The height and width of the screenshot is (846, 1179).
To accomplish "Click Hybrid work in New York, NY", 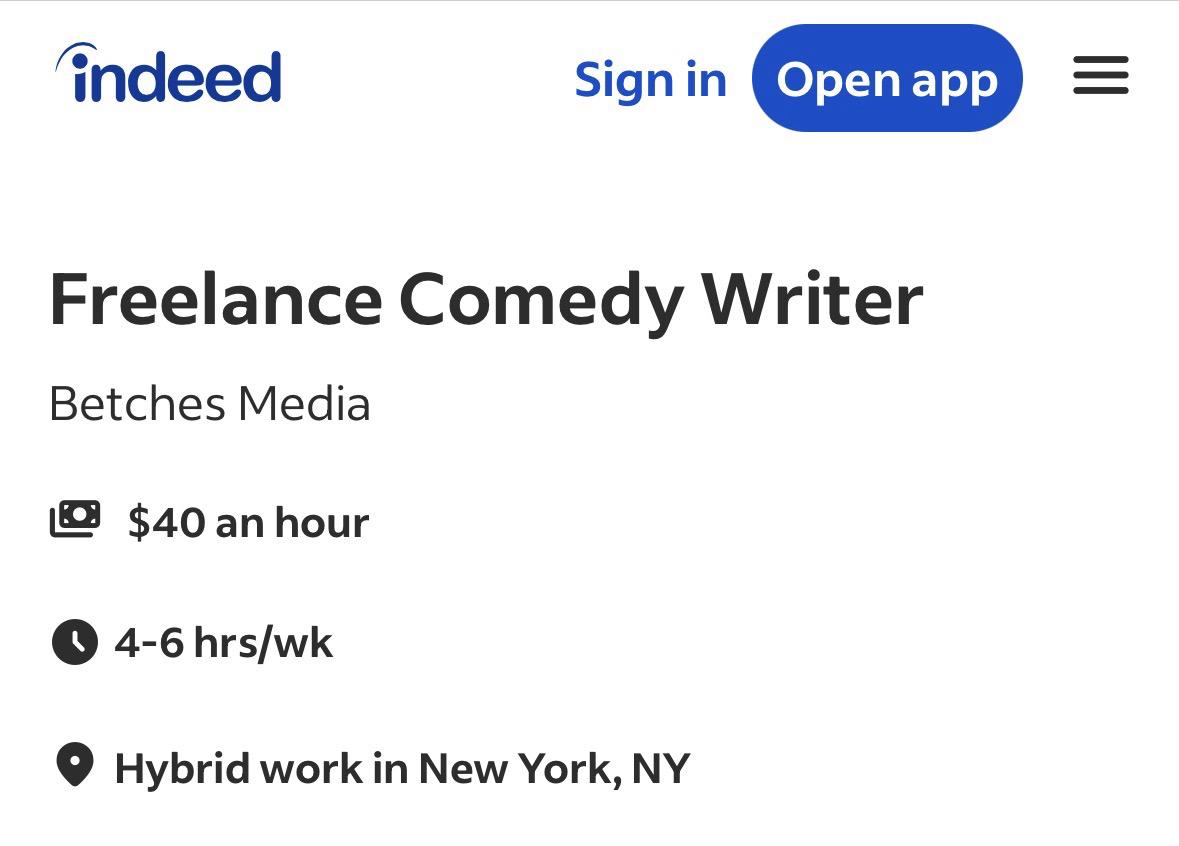I will (402, 768).
